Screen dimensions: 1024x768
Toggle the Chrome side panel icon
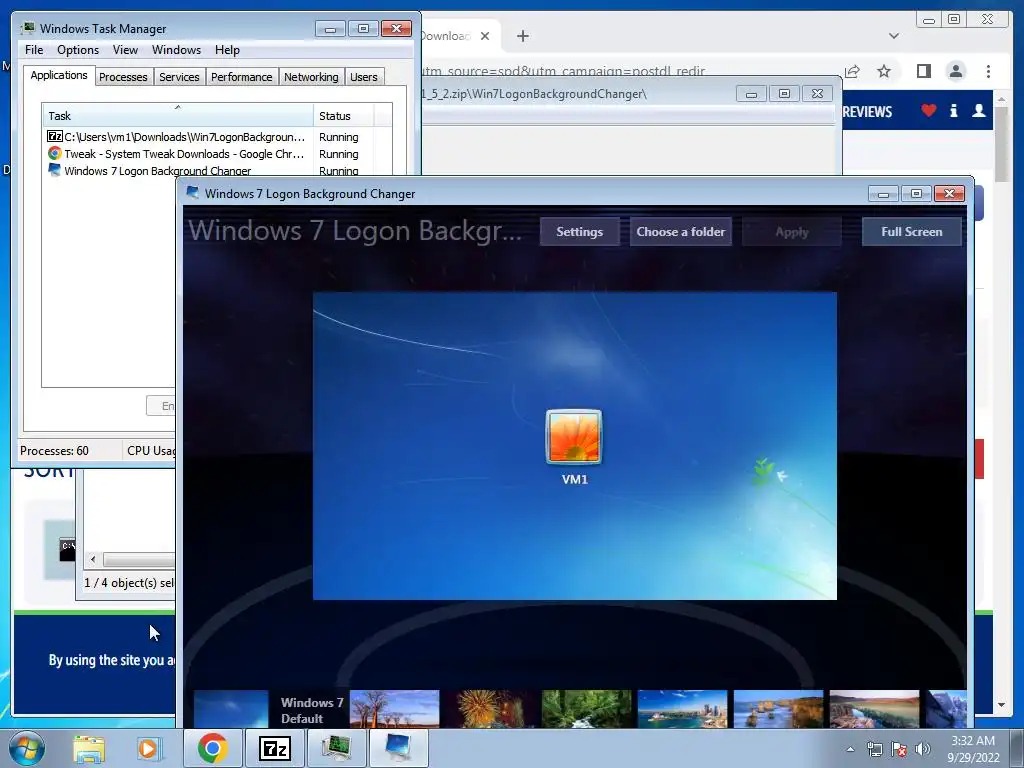[923, 71]
